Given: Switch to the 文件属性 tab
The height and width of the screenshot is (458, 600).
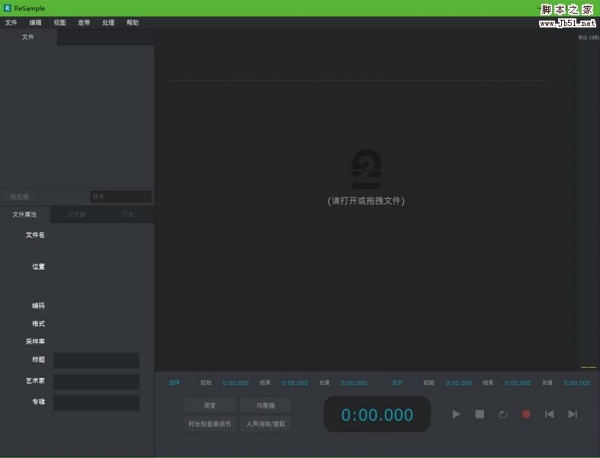Looking at the screenshot, I should pos(25,214).
